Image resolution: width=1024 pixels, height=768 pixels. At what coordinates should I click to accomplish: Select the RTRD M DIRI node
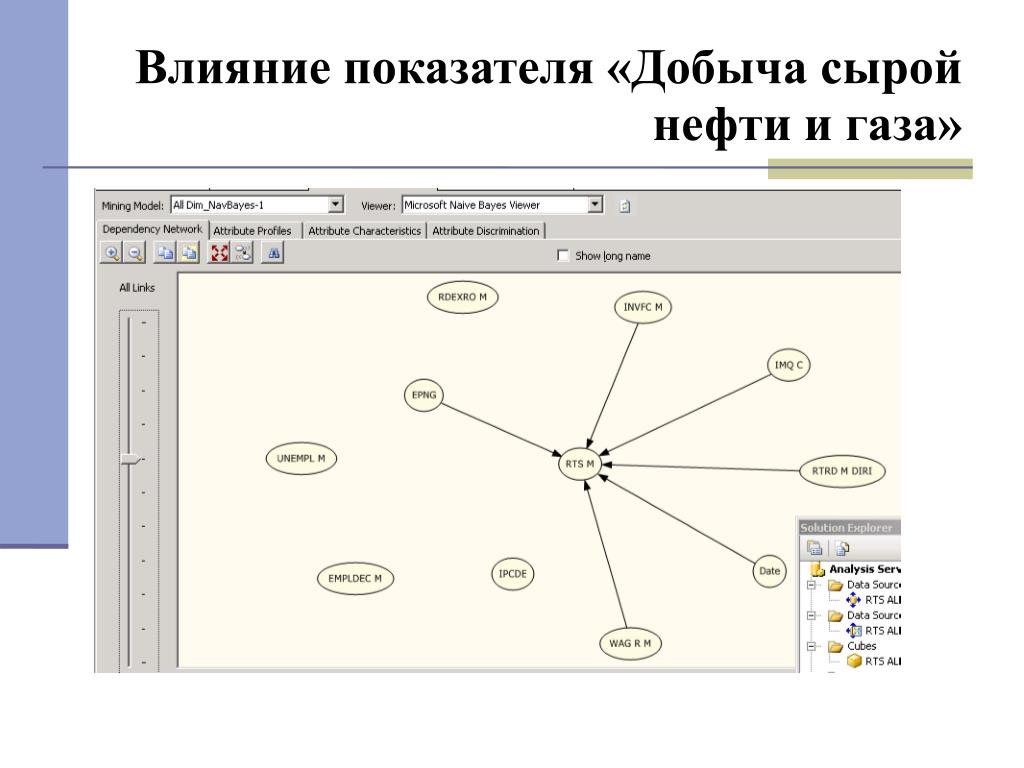coord(842,471)
